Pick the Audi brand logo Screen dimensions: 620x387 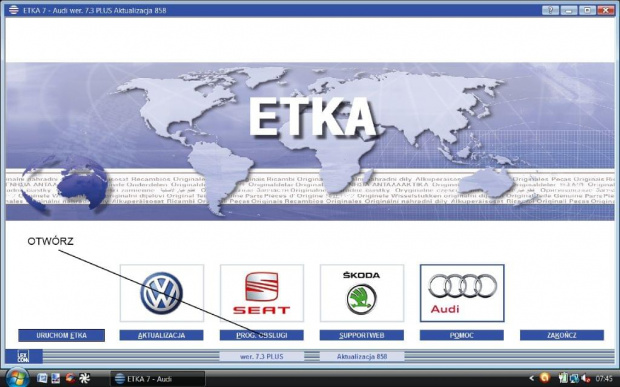click(462, 293)
